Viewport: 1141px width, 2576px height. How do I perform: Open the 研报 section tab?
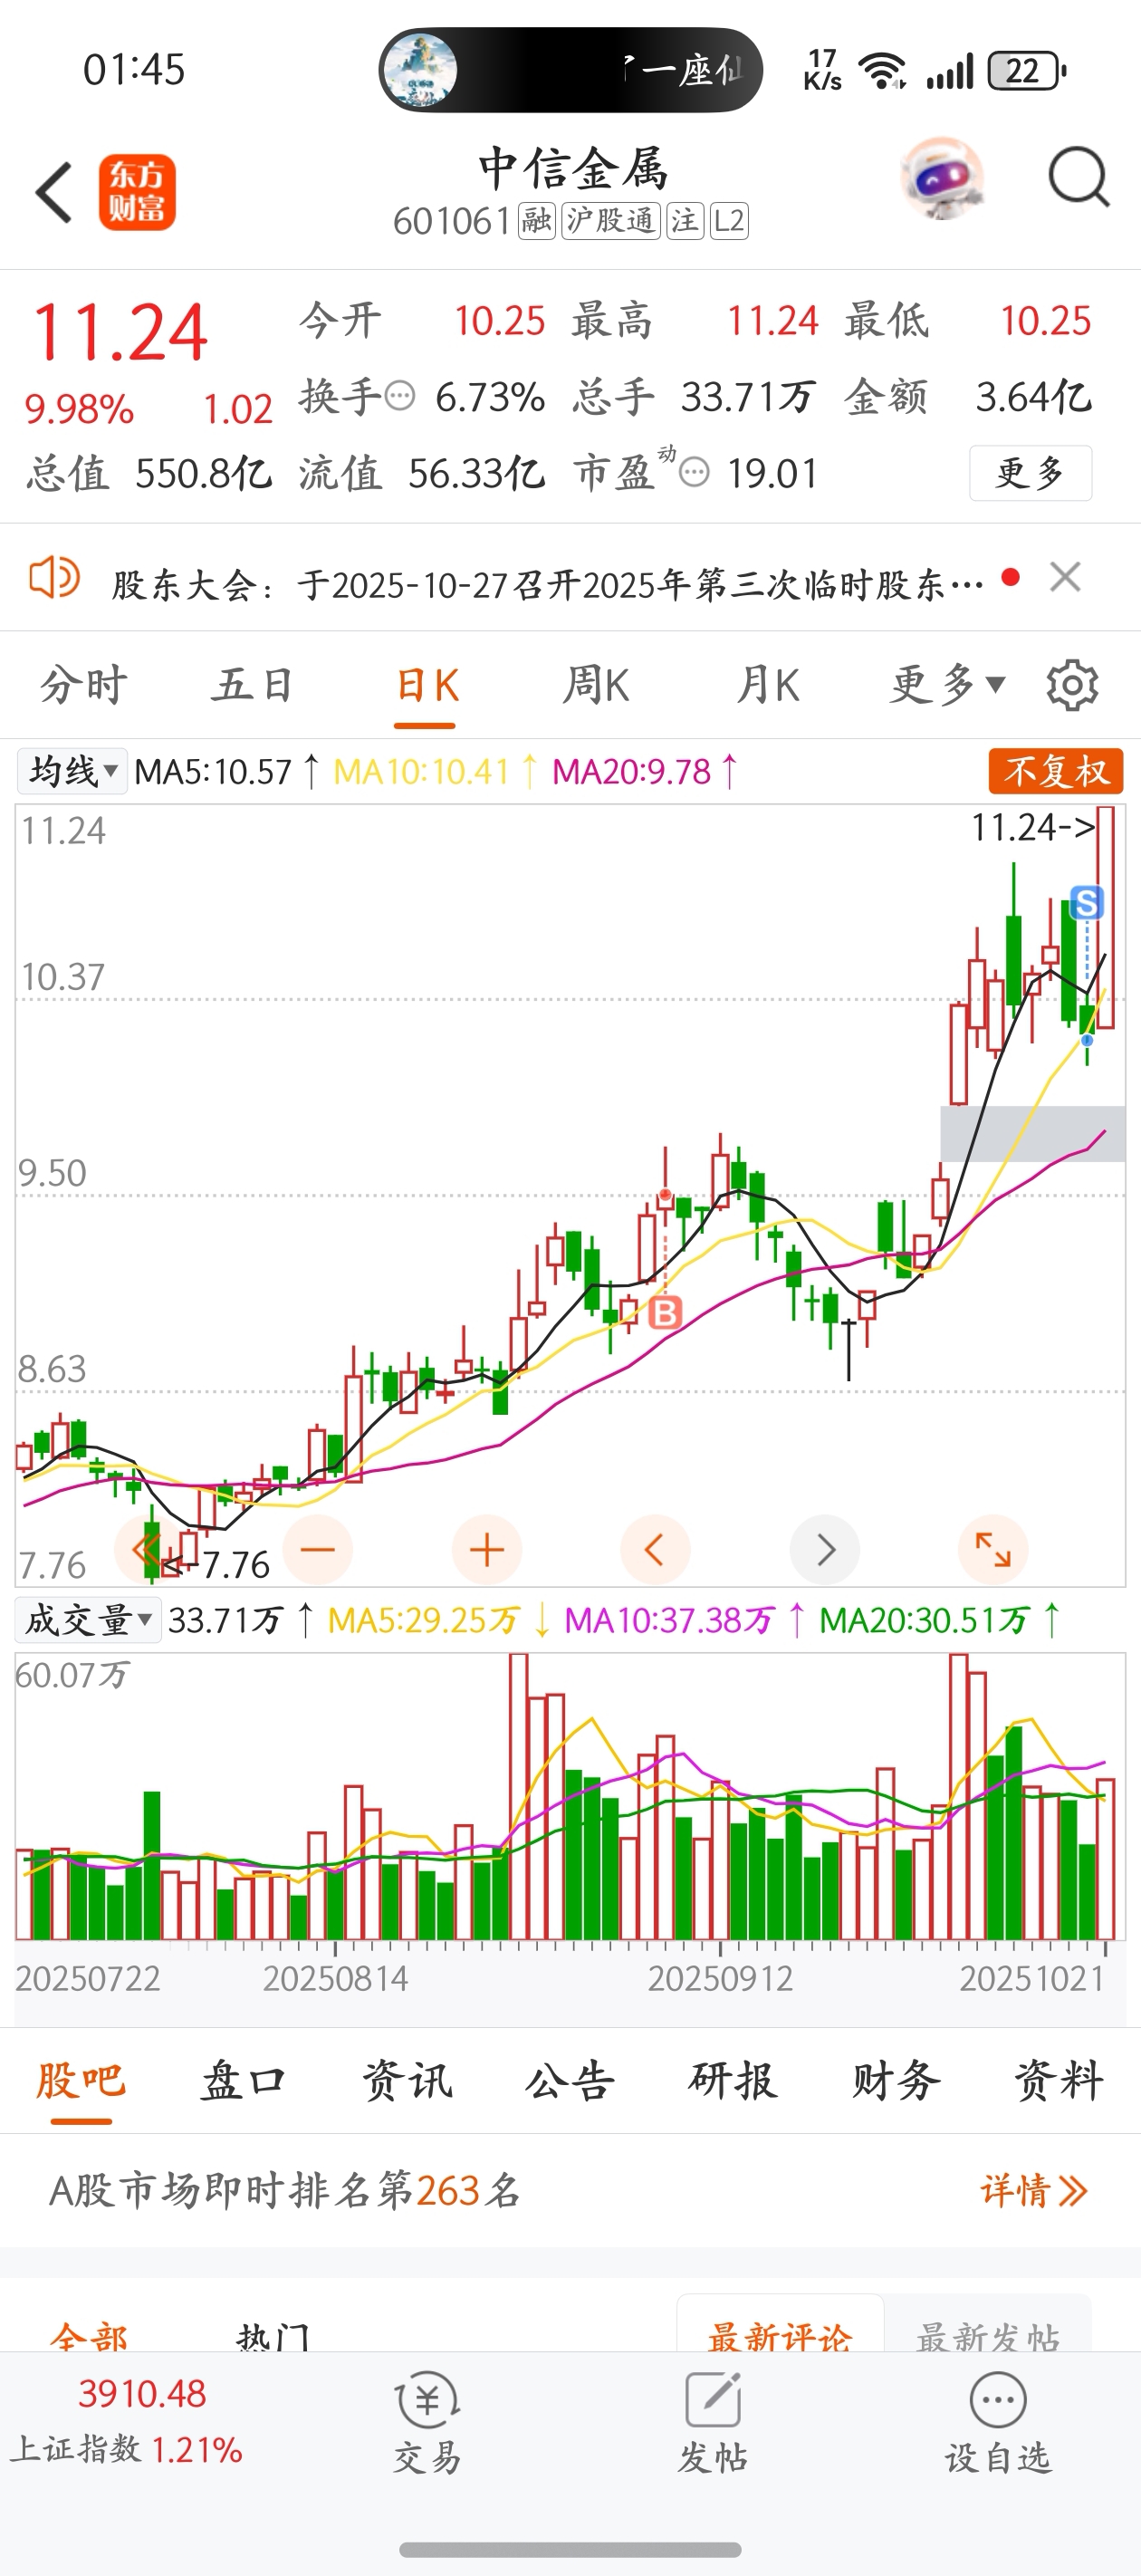coord(733,2081)
